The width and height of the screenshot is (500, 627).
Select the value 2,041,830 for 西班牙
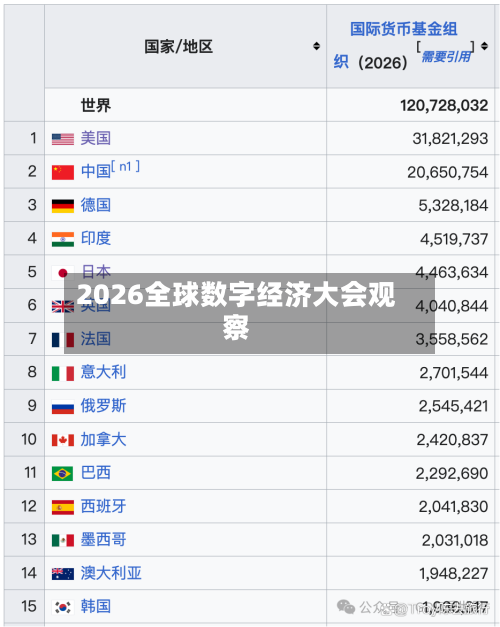coord(453,507)
